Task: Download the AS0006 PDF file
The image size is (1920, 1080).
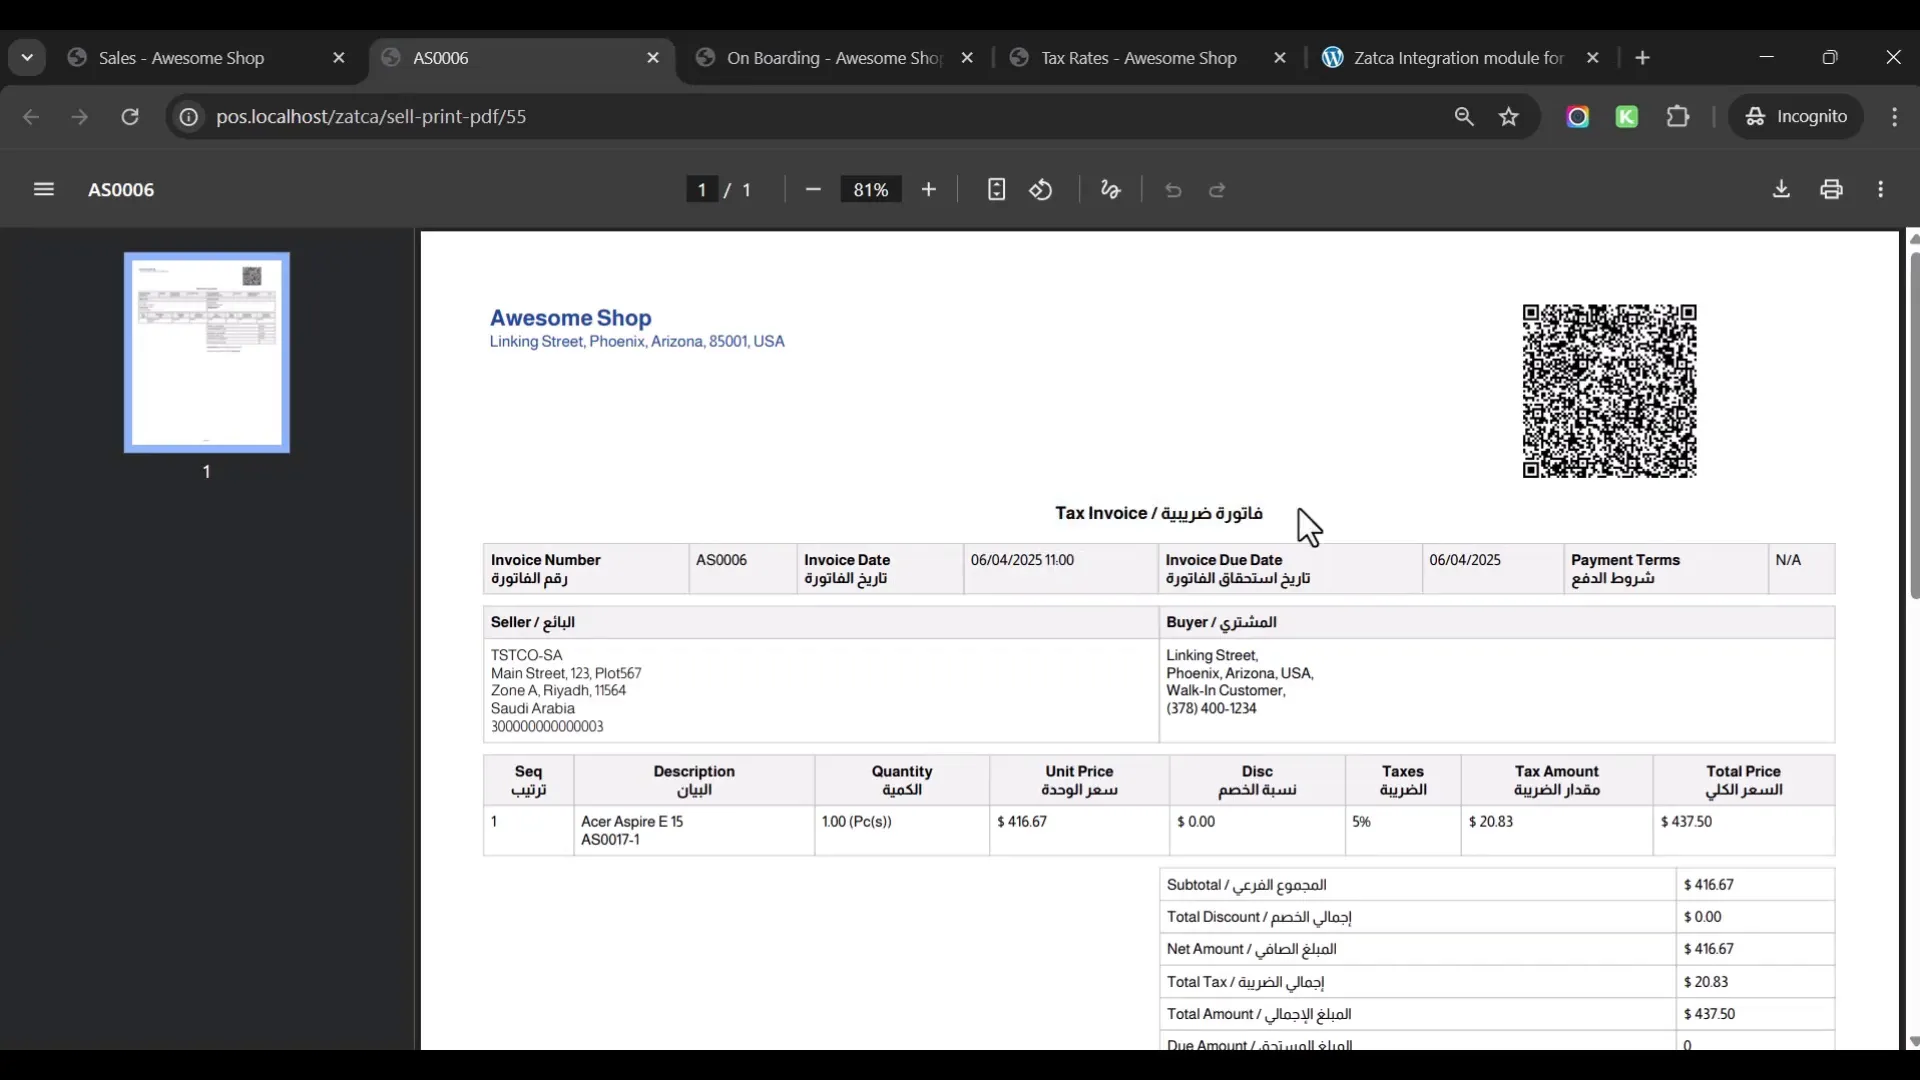Action: click(x=1781, y=190)
